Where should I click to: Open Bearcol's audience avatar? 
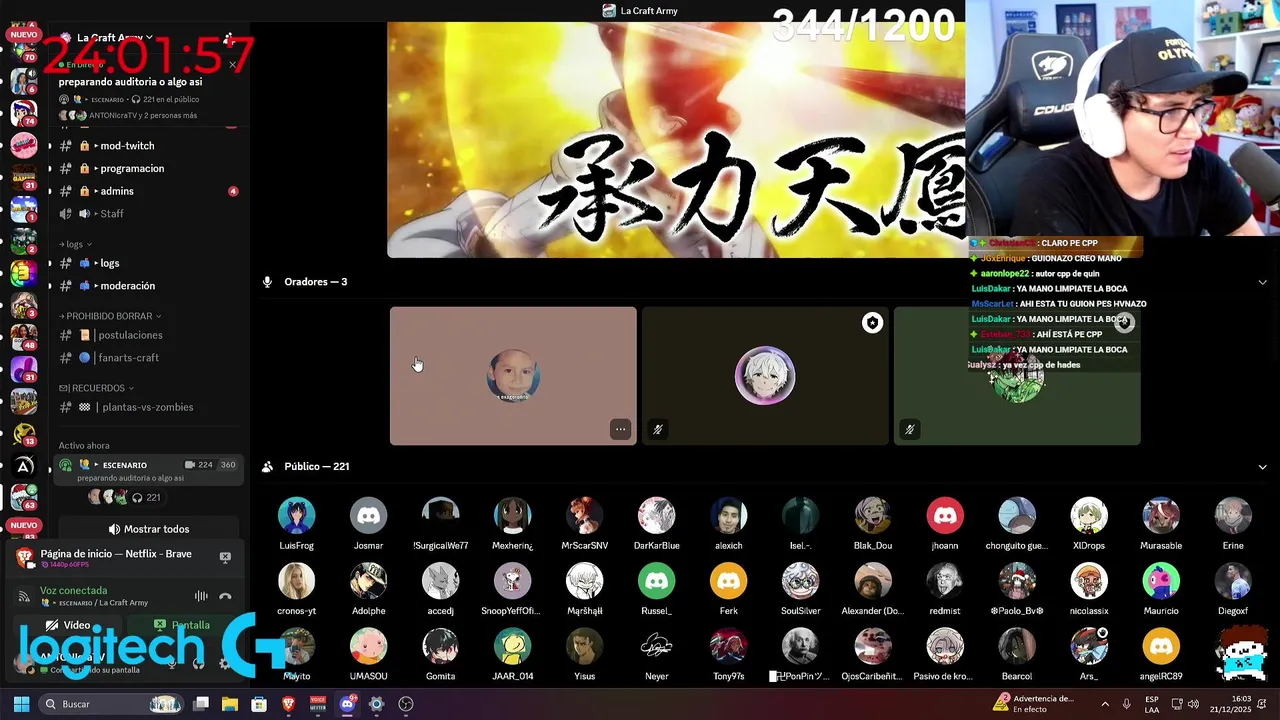[1017, 646]
